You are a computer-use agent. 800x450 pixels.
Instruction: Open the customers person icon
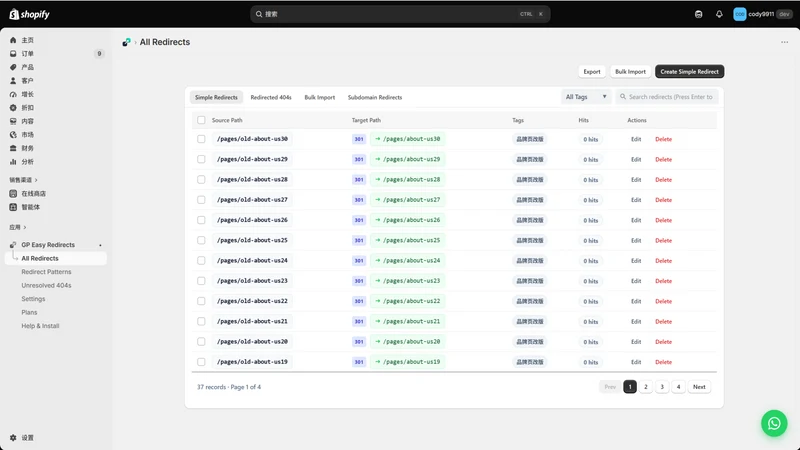click(x=13, y=81)
